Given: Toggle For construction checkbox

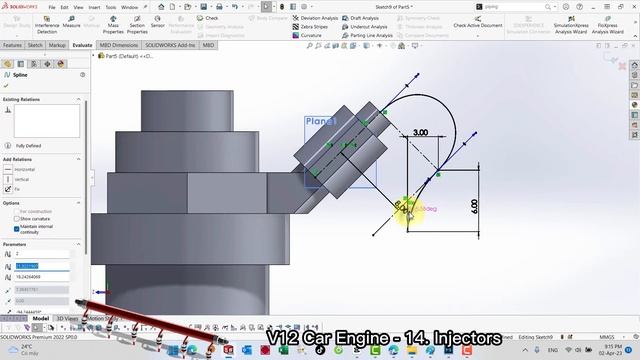Looking at the screenshot, I should click(17, 211).
